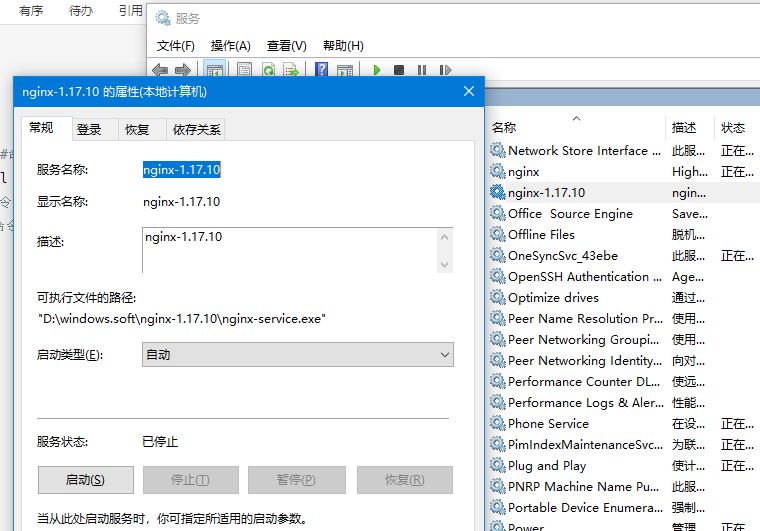
Task: Click the description box scroll up arrow
Action: [444, 237]
